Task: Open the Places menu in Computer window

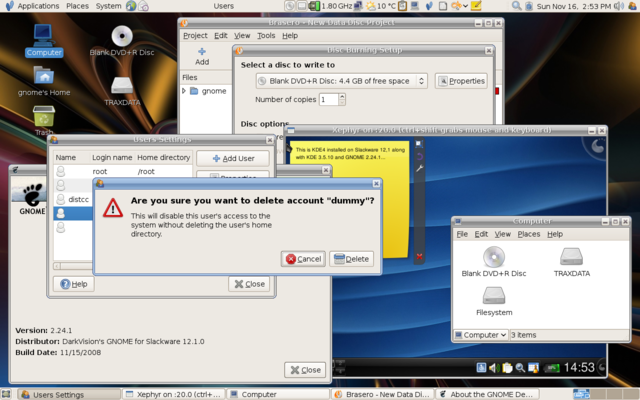Action: (529, 234)
